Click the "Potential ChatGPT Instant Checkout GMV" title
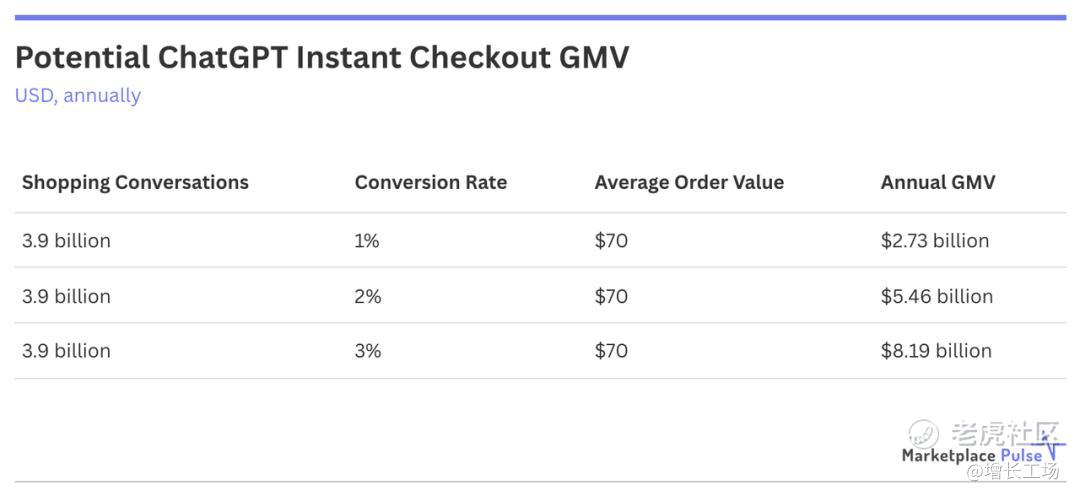The width and height of the screenshot is (1080, 496). point(322,57)
